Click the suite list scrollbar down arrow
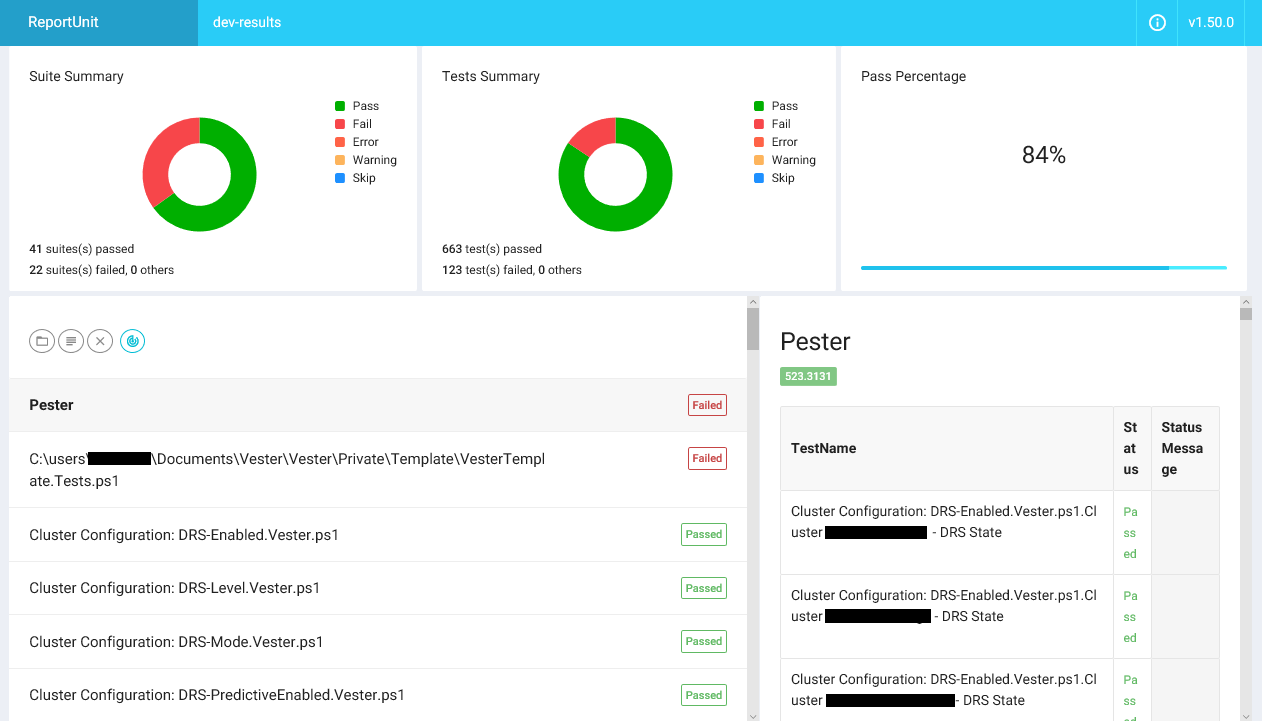1262x721 pixels. point(753,715)
